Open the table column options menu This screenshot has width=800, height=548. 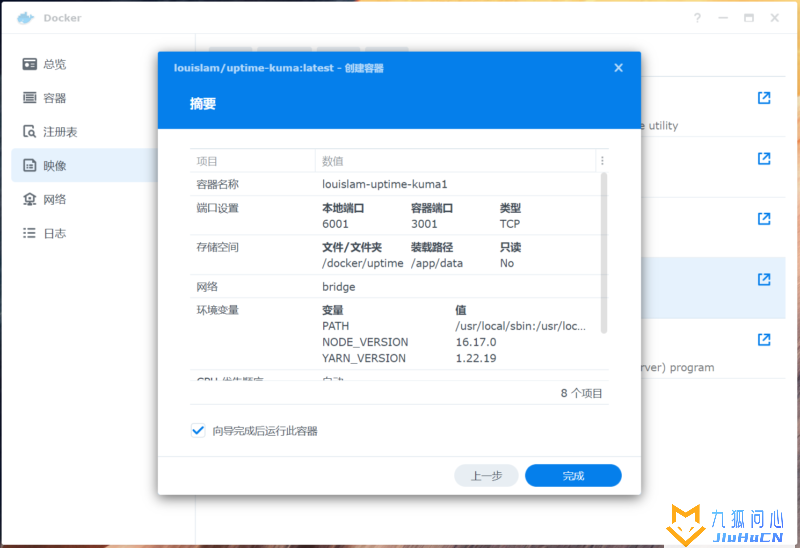pos(602,161)
